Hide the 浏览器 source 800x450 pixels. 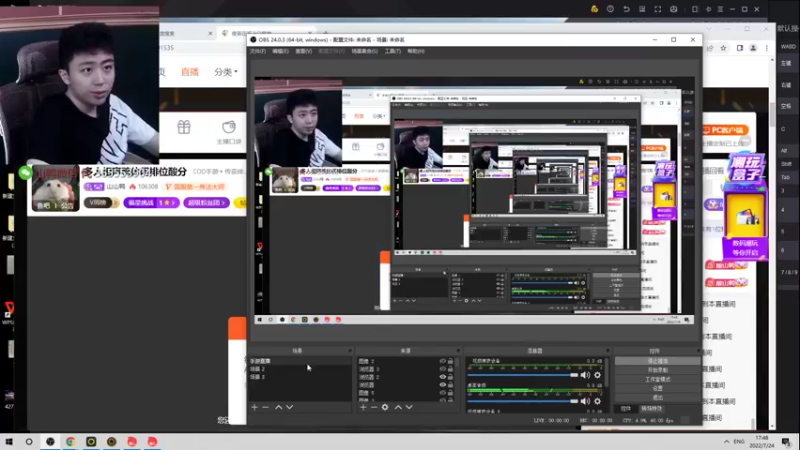point(442,385)
